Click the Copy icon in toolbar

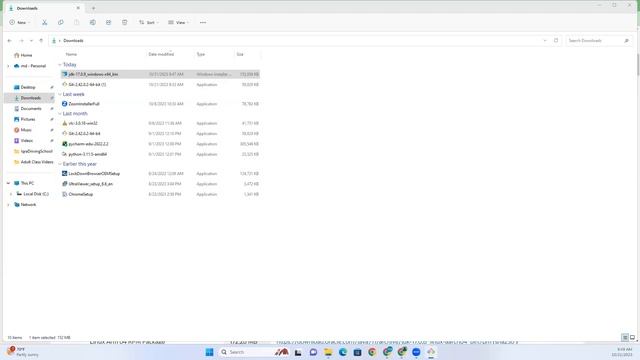click(x=60, y=22)
